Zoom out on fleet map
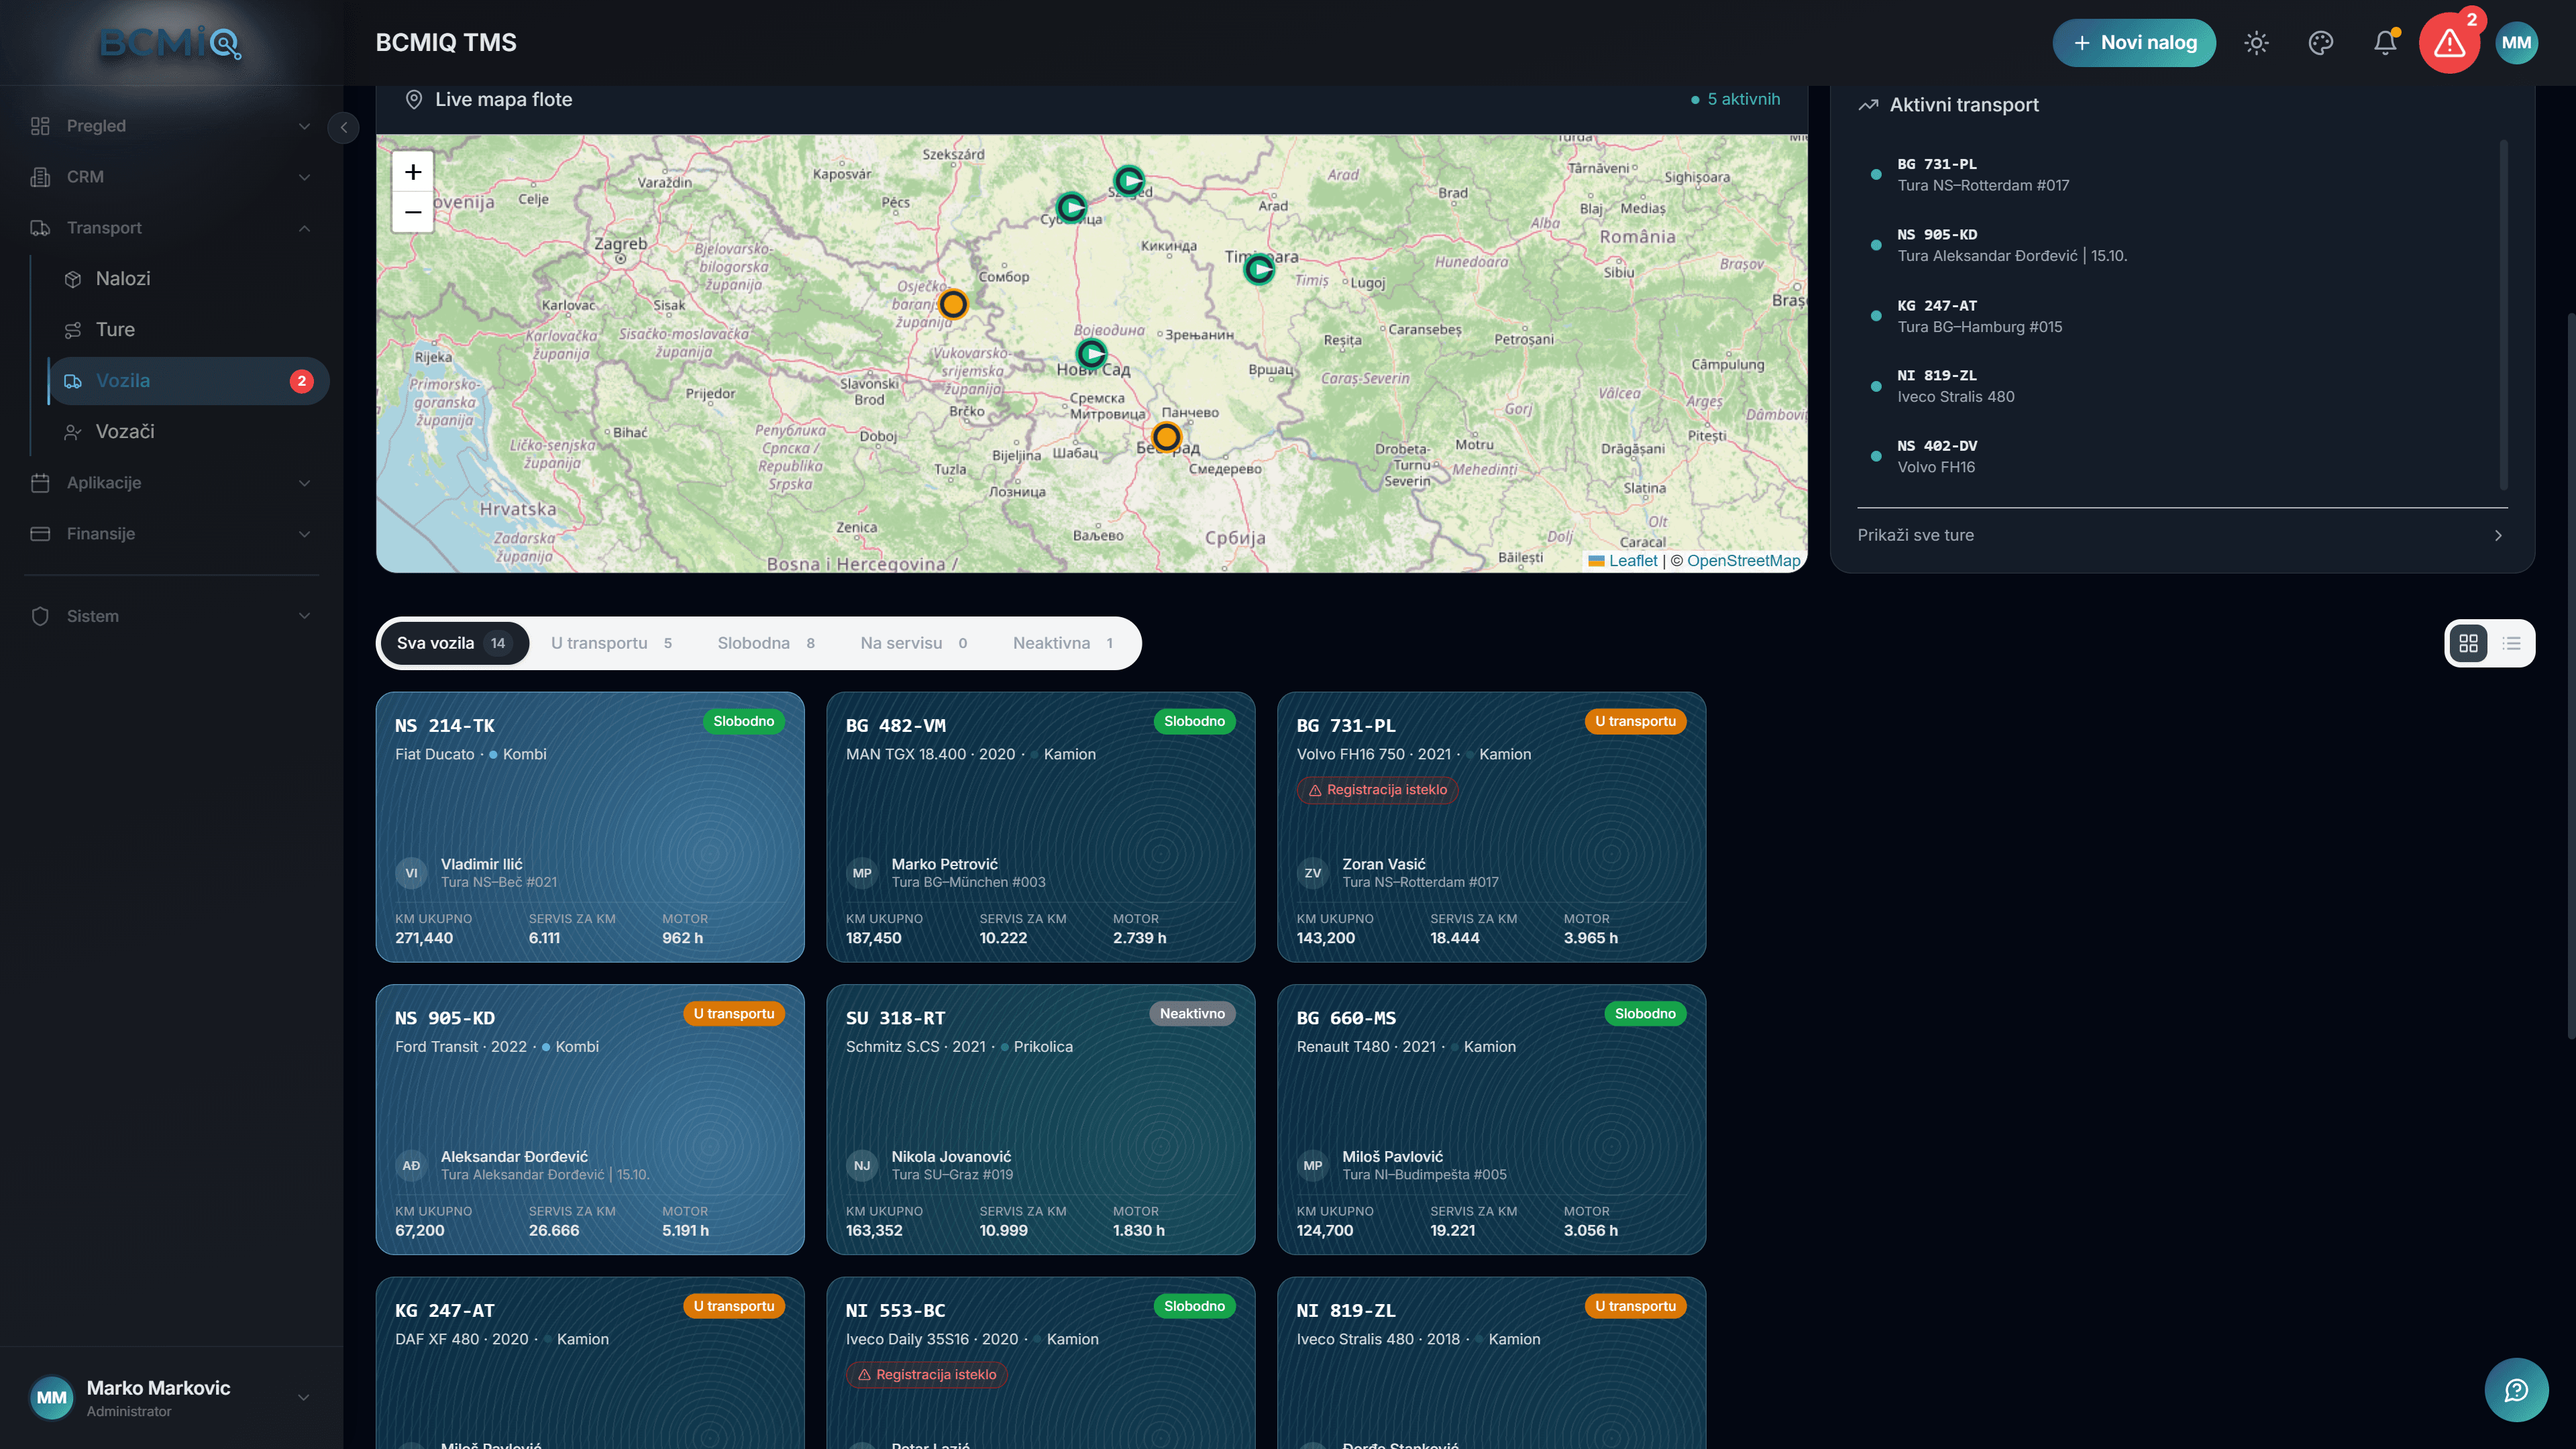 point(413,212)
